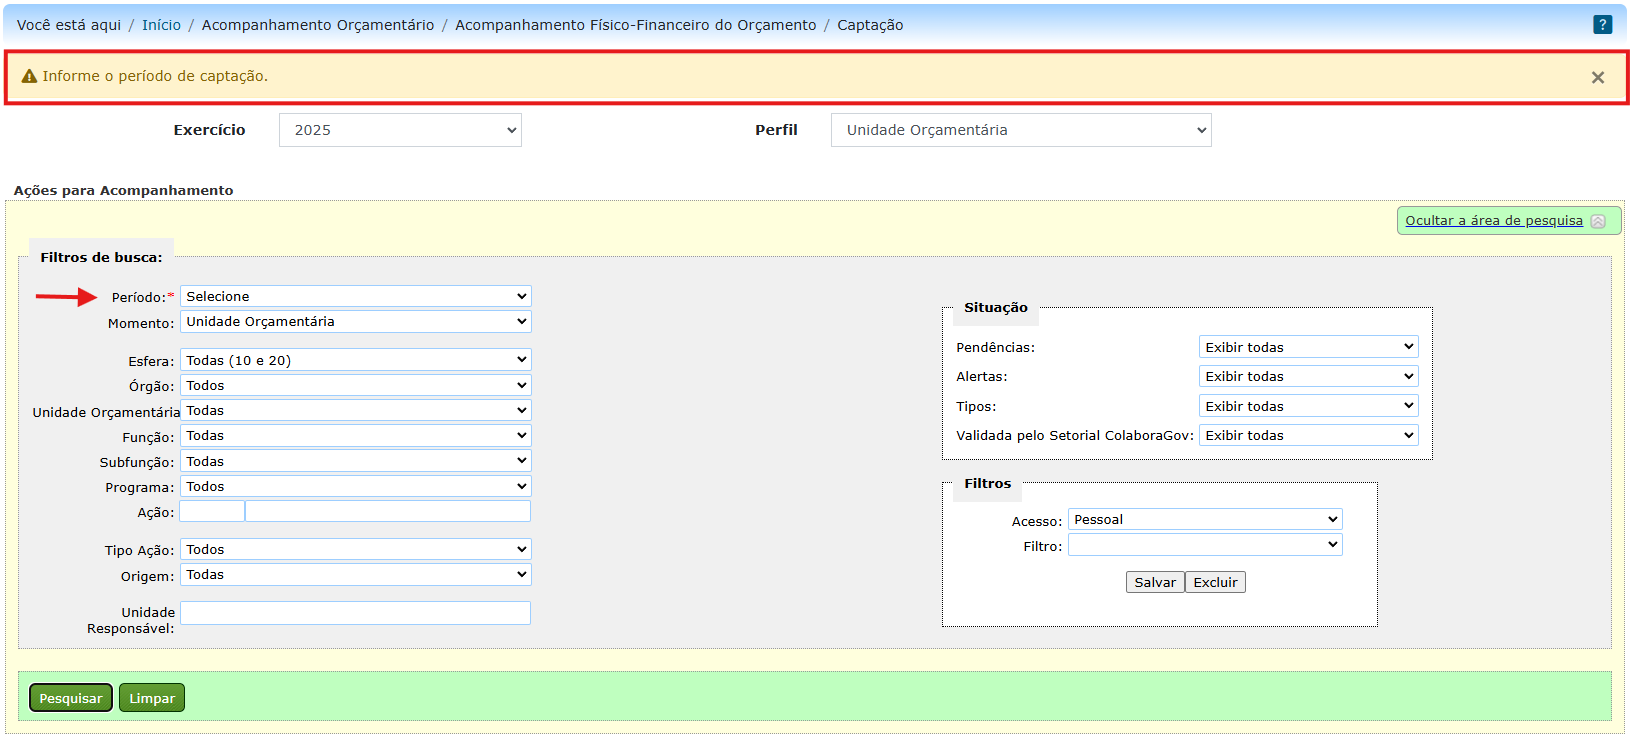This screenshot has height=742, width=1638.
Task: Click the collapse icon beside Ocultar link
Action: coord(1598,222)
